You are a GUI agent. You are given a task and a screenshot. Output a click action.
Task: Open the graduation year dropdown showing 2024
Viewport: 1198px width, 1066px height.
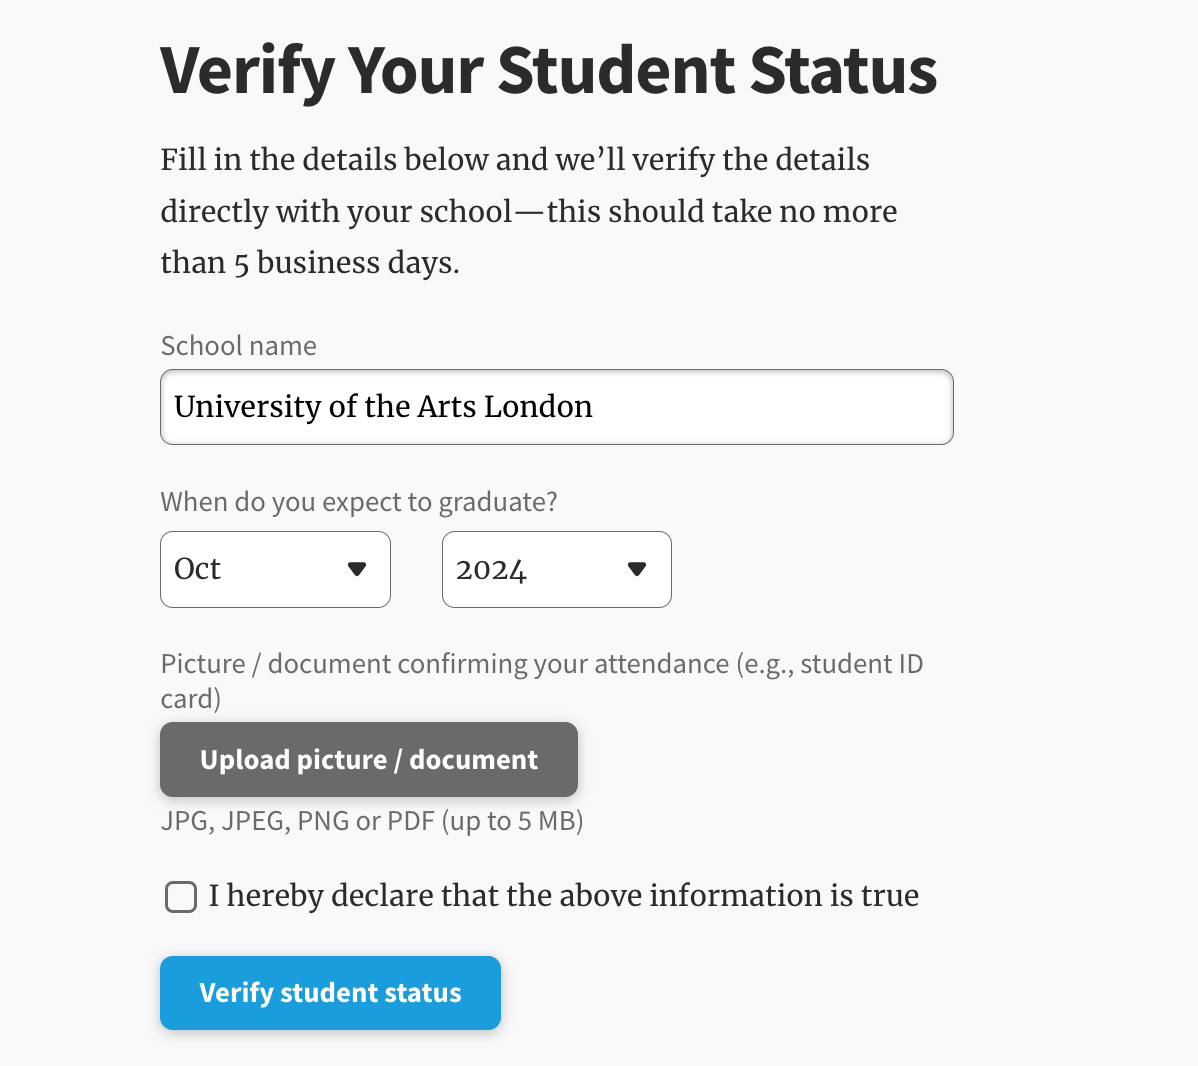coord(556,569)
